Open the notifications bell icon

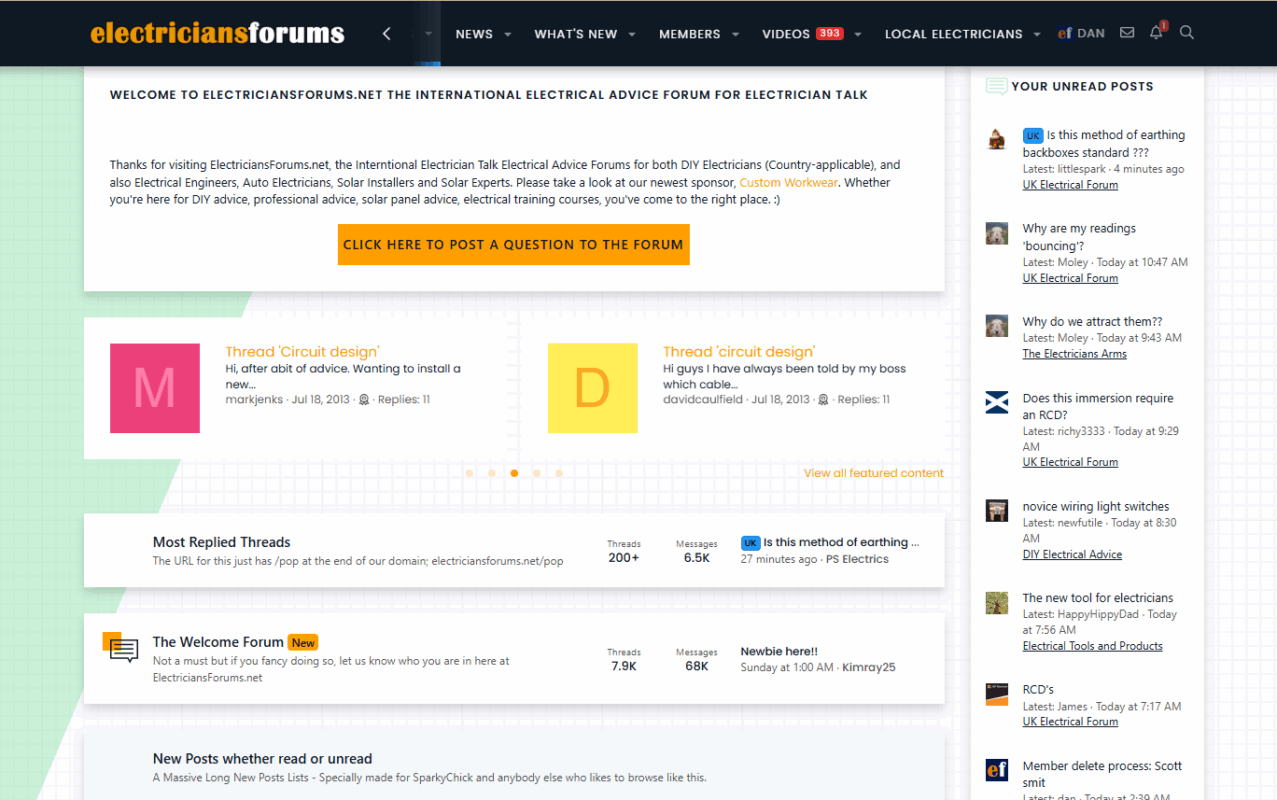click(x=1156, y=33)
